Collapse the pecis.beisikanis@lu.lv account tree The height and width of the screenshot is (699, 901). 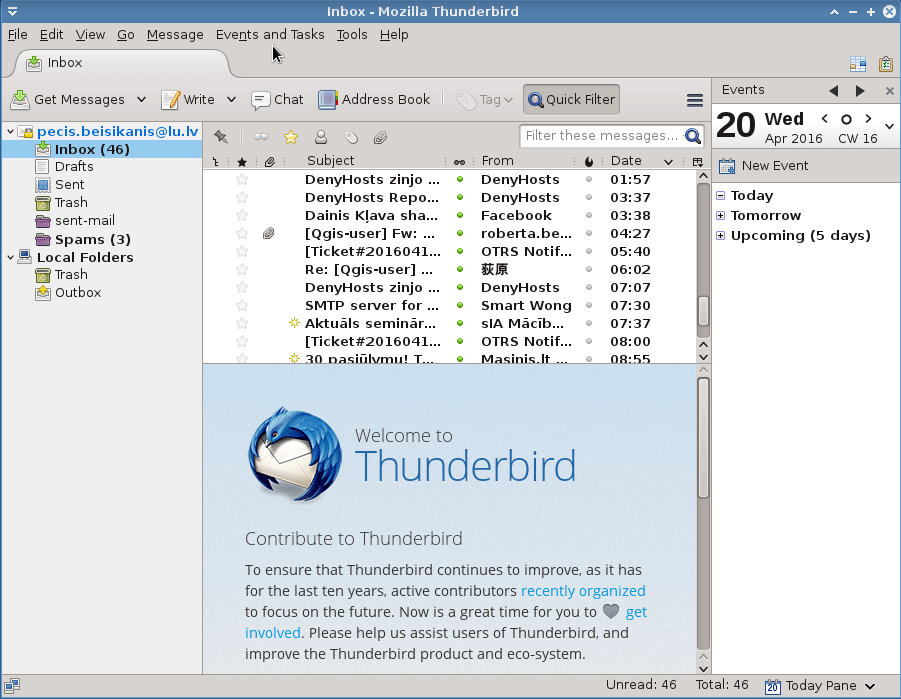(10, 132)
